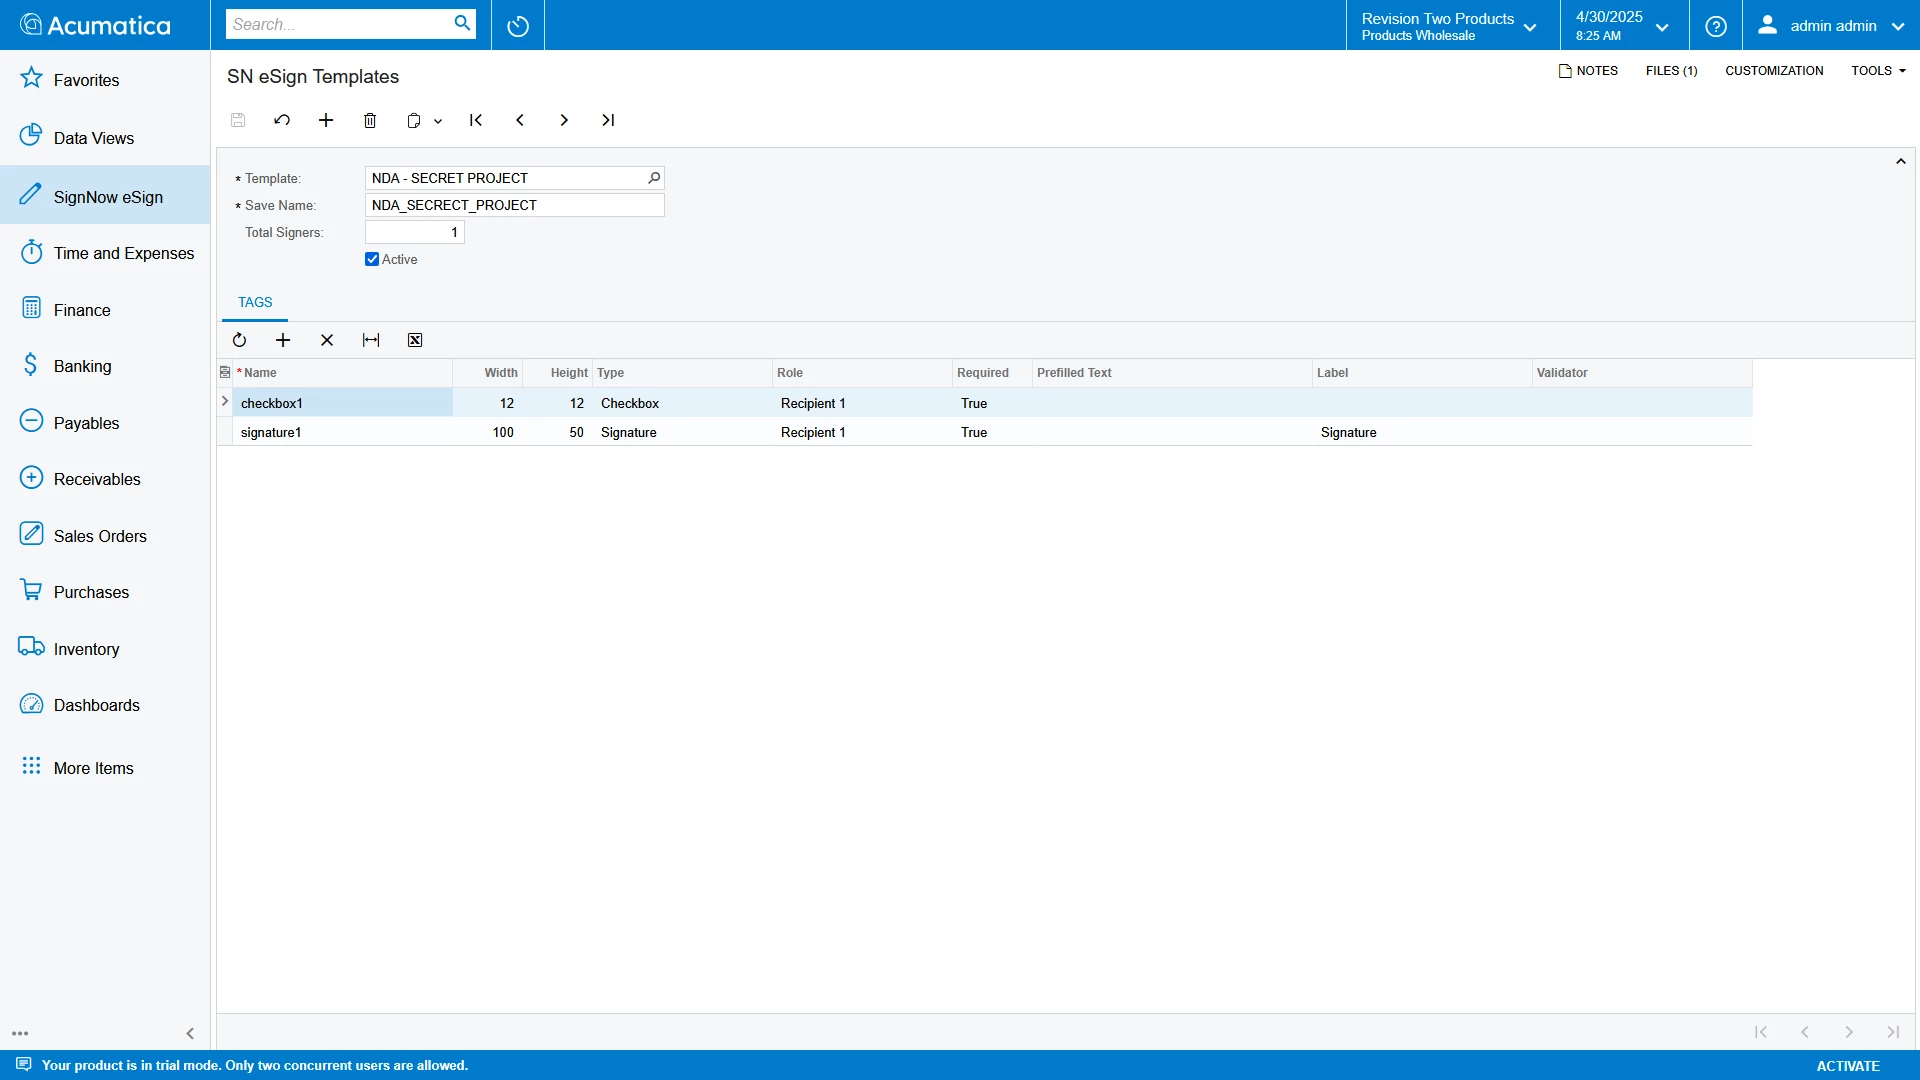Switch to the TAGS tab
The width and height of the screenshot is (1920, 1080).
point(255,301)
